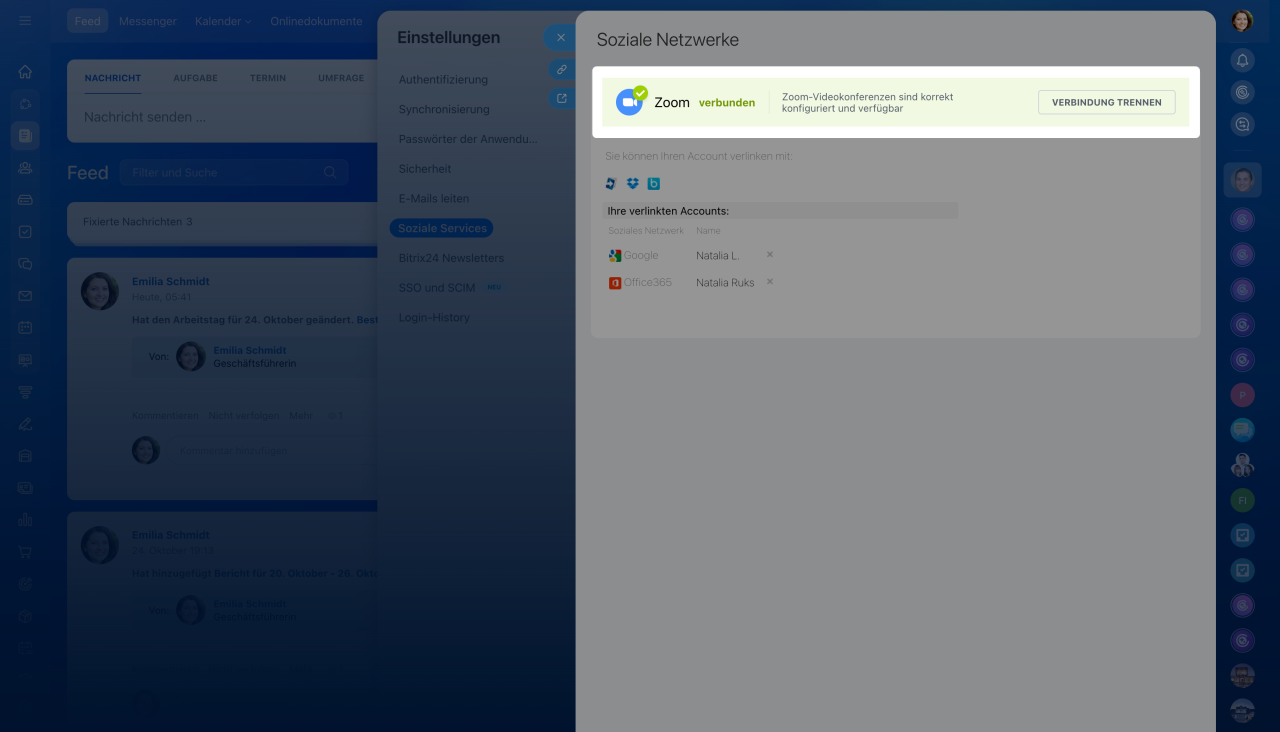Open the mail envelope icon in sidebar

click(x=25, y=296)
